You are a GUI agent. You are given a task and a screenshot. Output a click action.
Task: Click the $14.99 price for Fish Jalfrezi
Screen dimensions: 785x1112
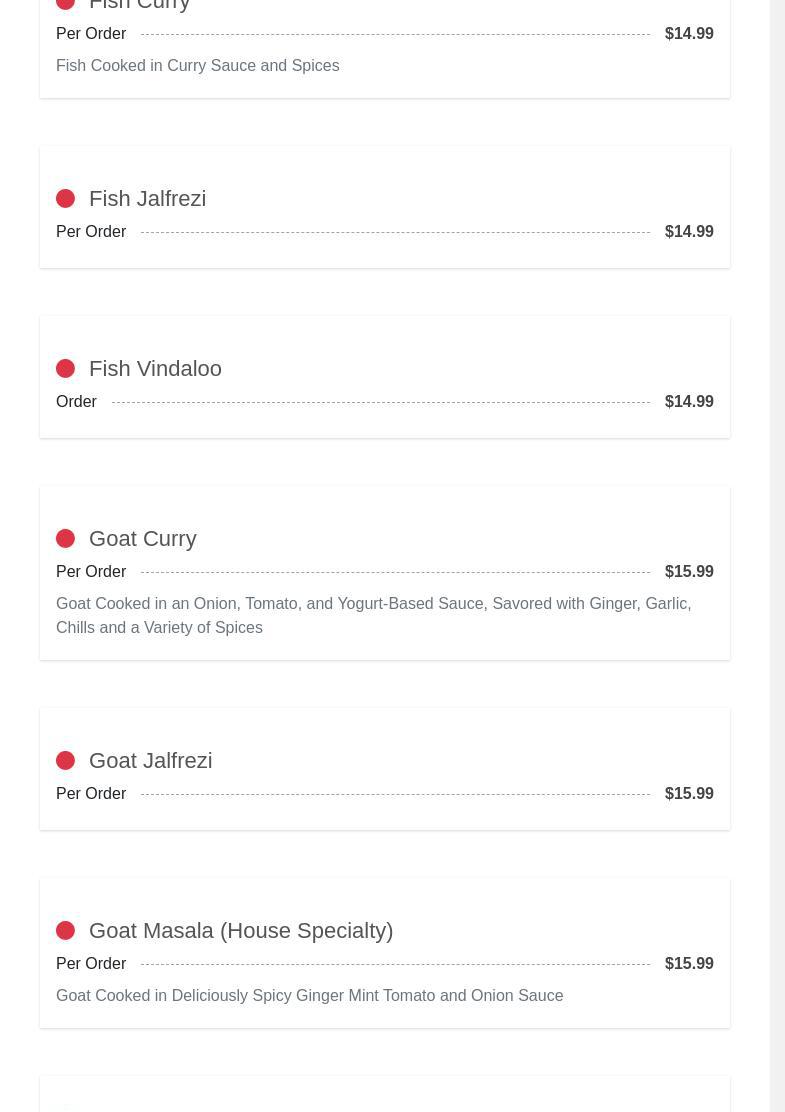coord(689,232)
